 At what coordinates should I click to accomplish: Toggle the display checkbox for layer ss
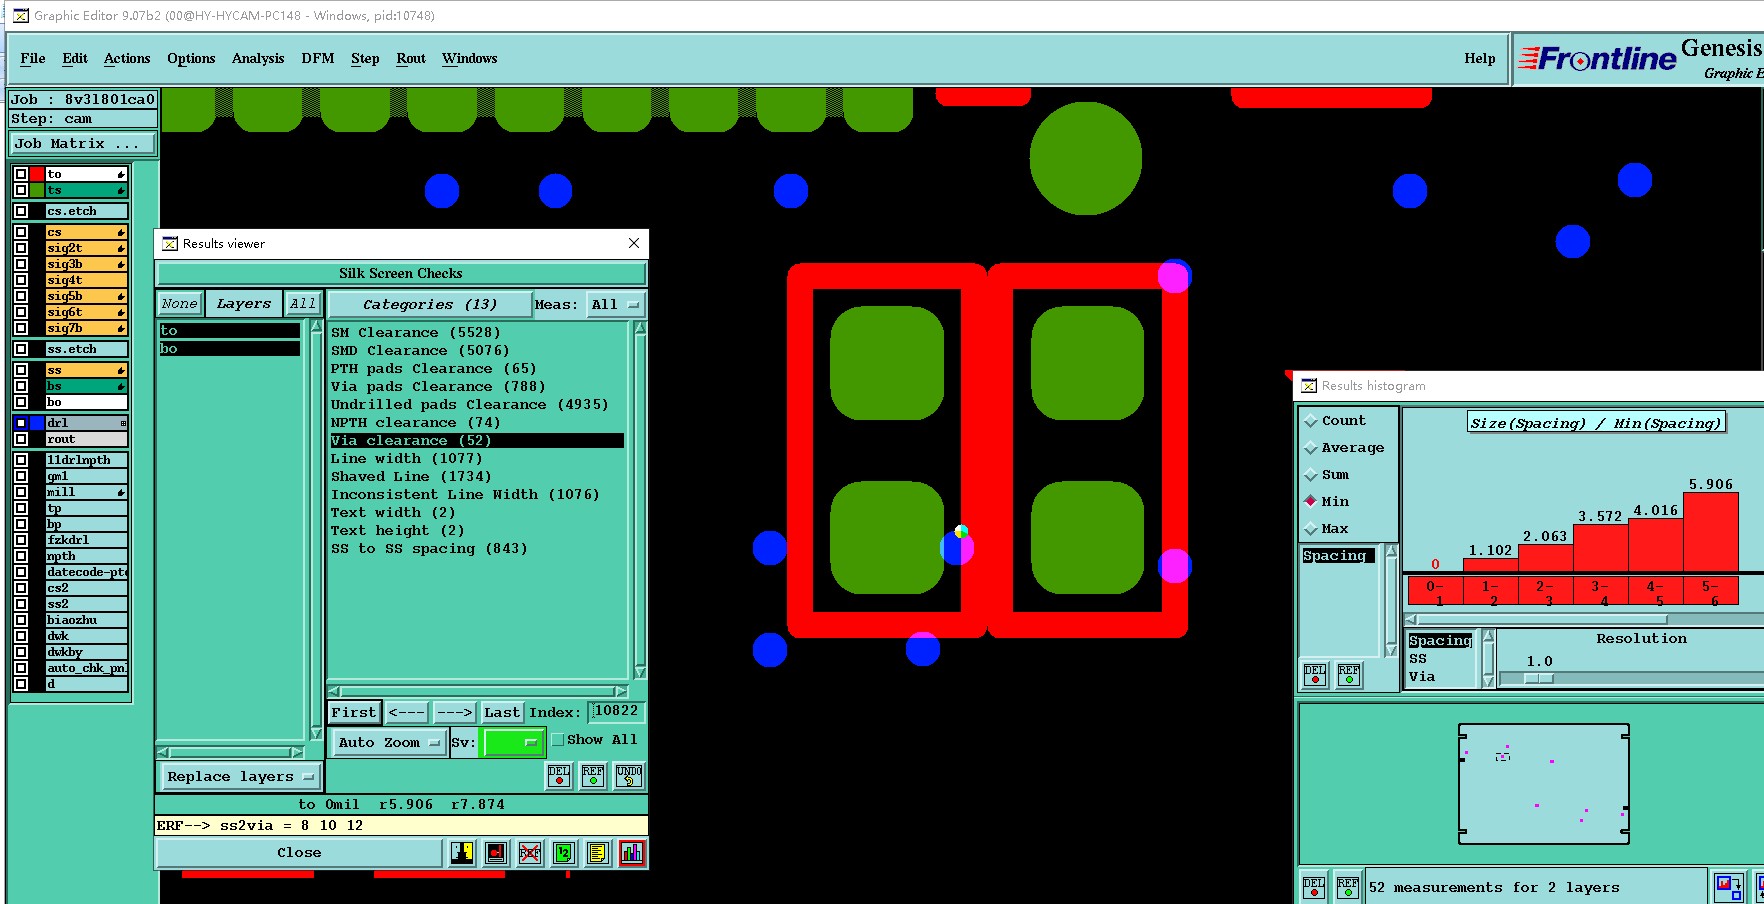coord(20,370)
